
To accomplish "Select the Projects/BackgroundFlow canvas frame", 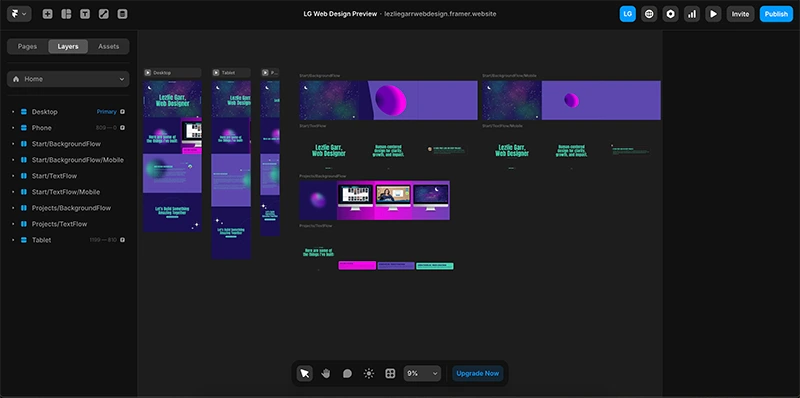I will [x=374, y=201].
